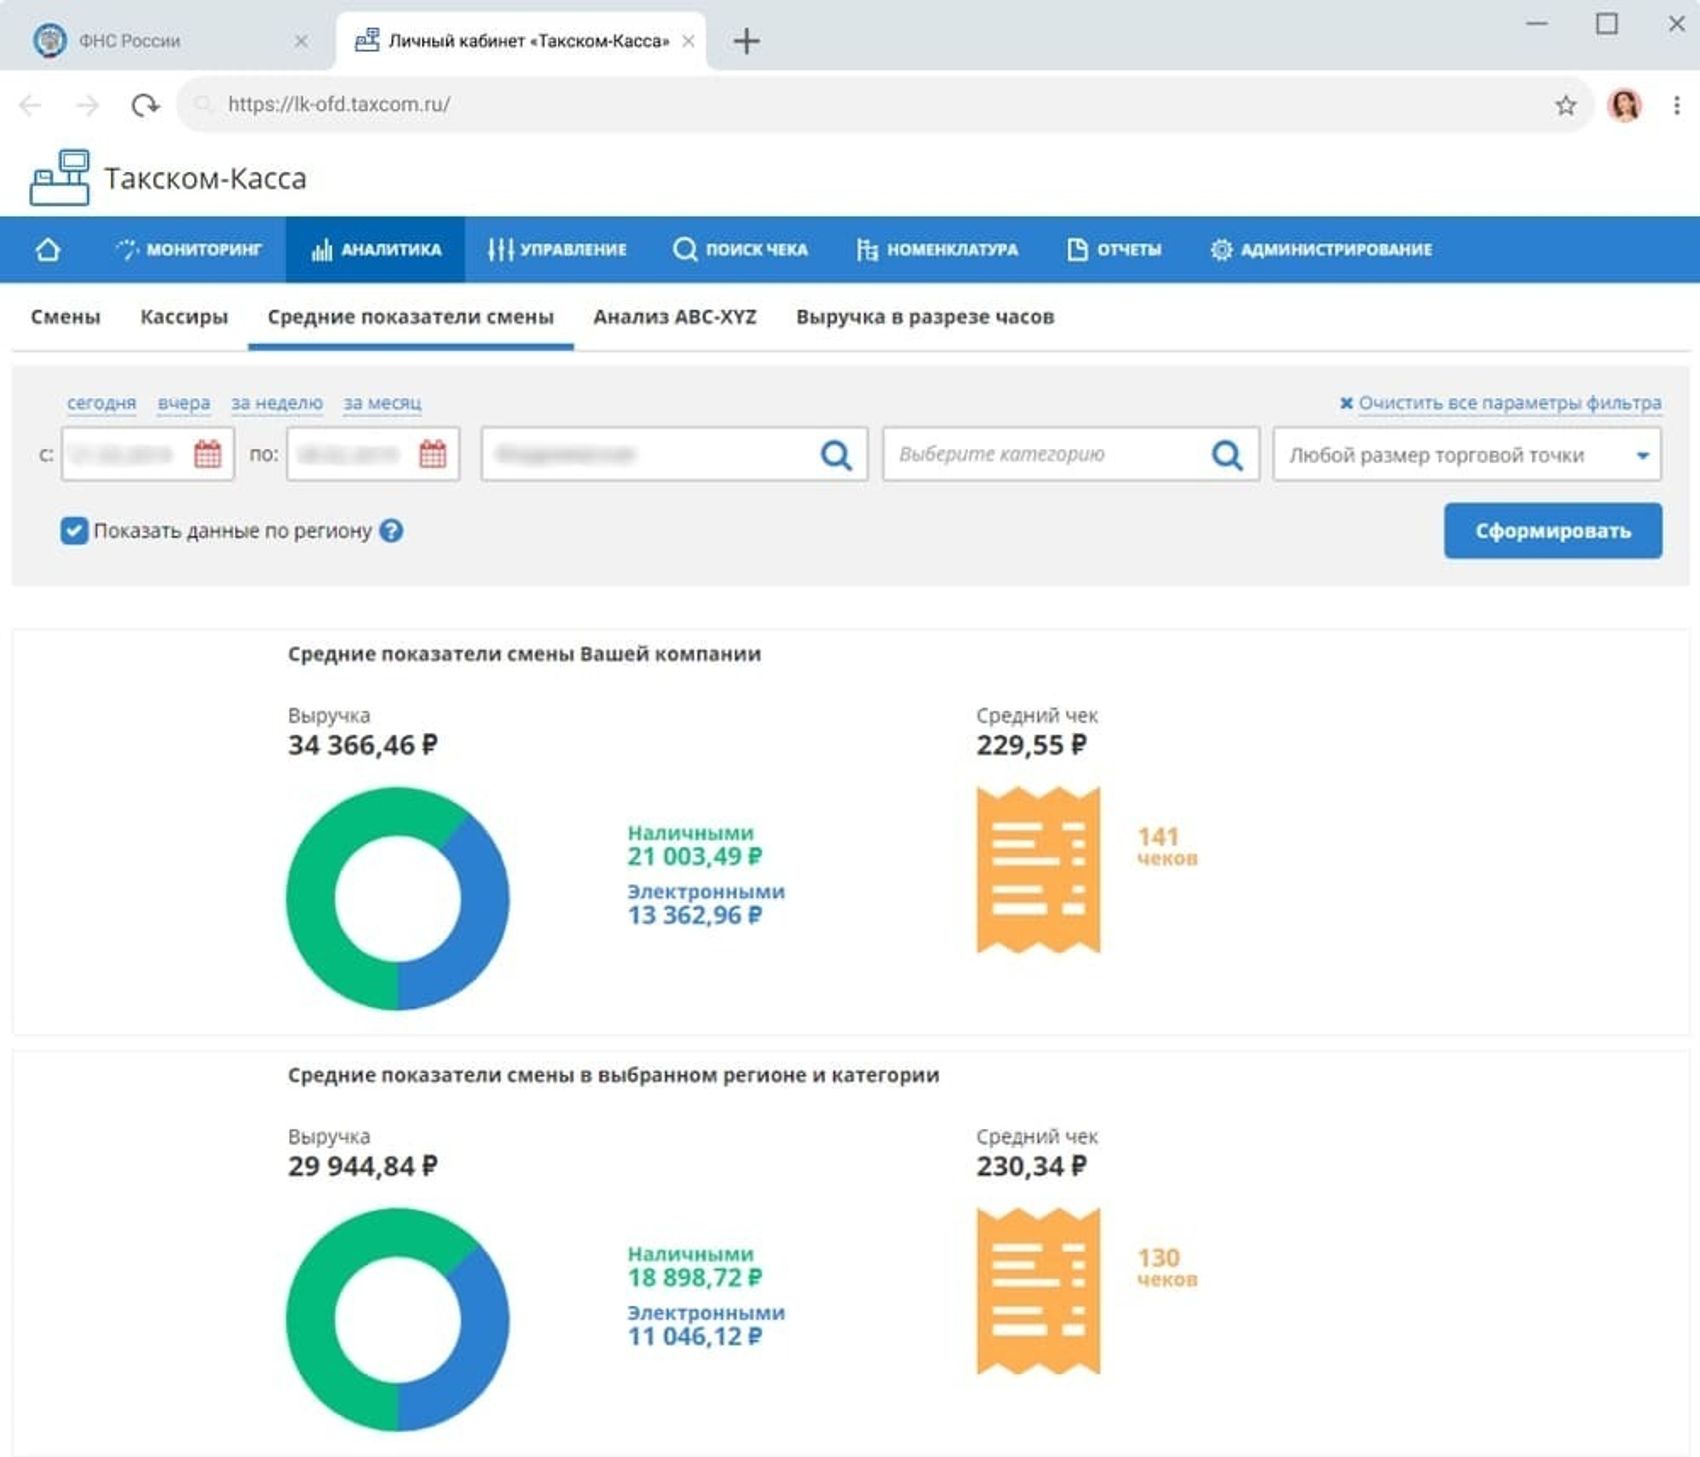Open browser three-dot menu

coord(1677,105)
